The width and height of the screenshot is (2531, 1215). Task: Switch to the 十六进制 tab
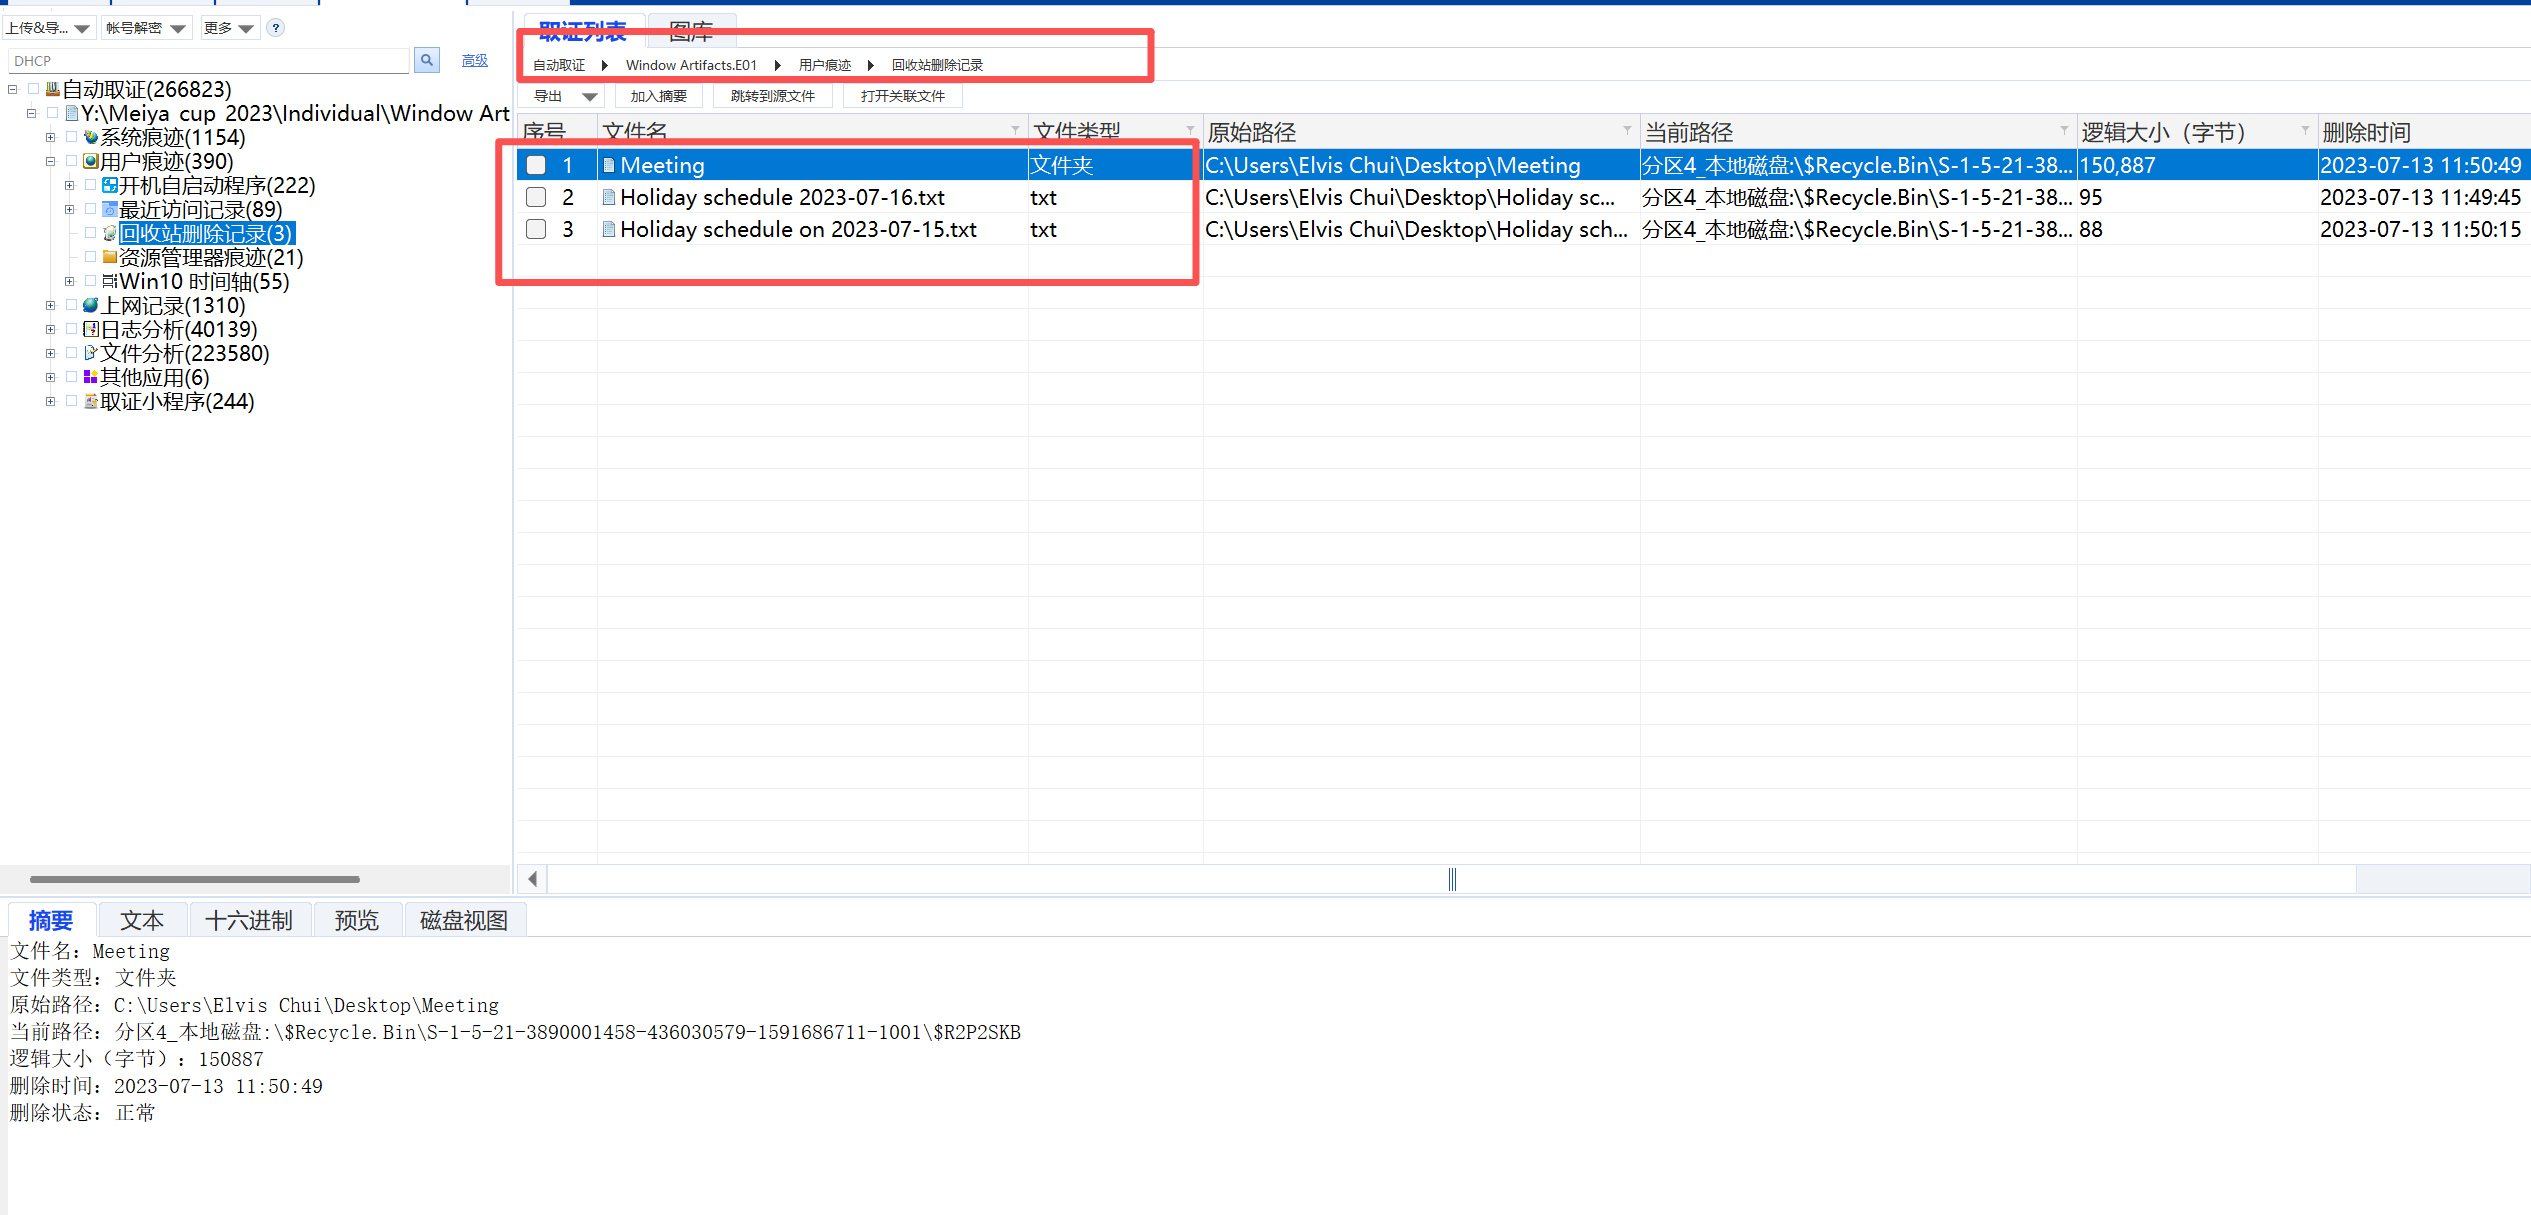248,920
